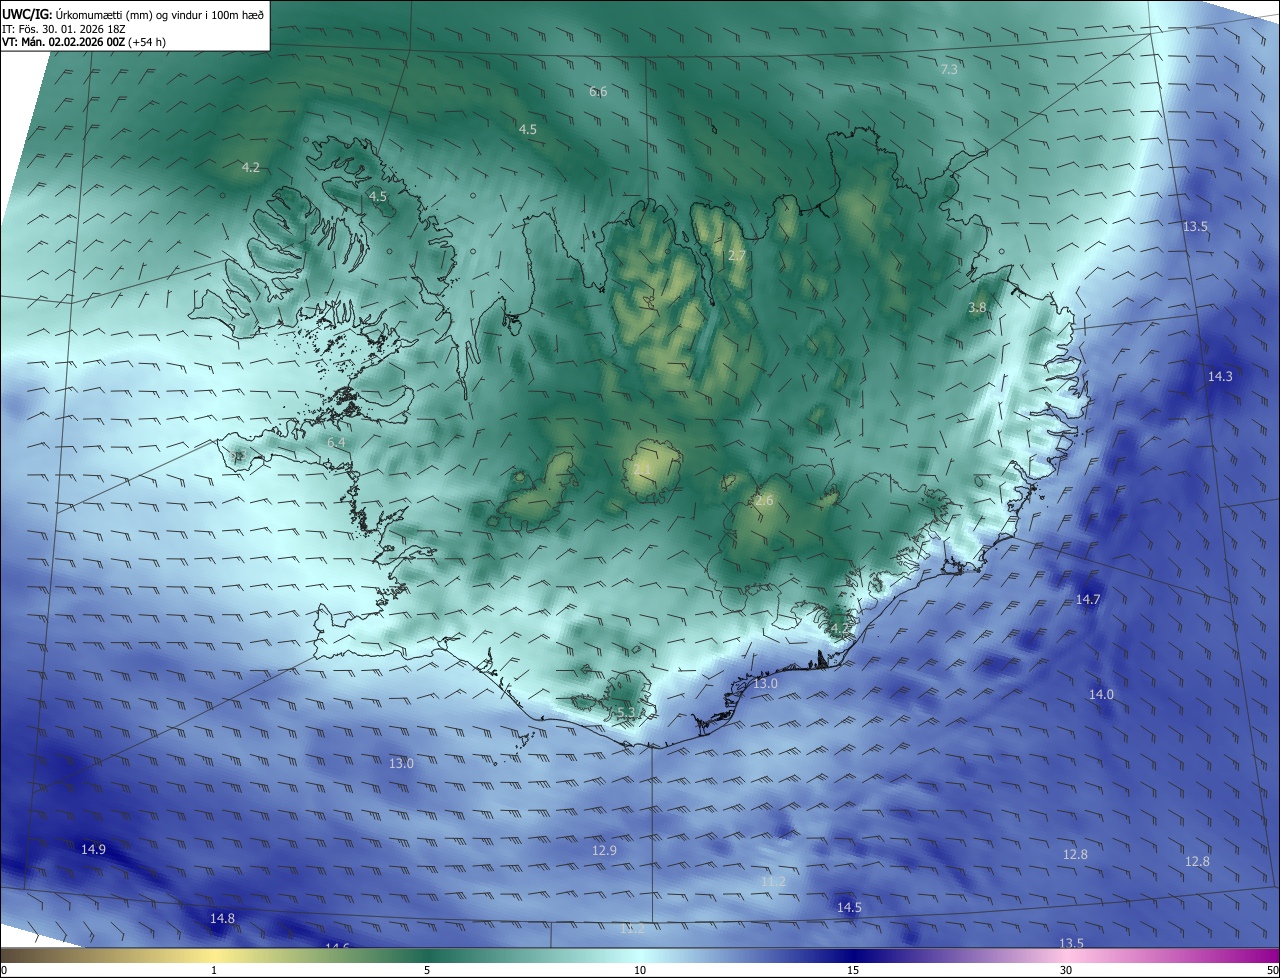Click the 12.9 value label
Viewport: 1280px width, 978px height.
604,850
